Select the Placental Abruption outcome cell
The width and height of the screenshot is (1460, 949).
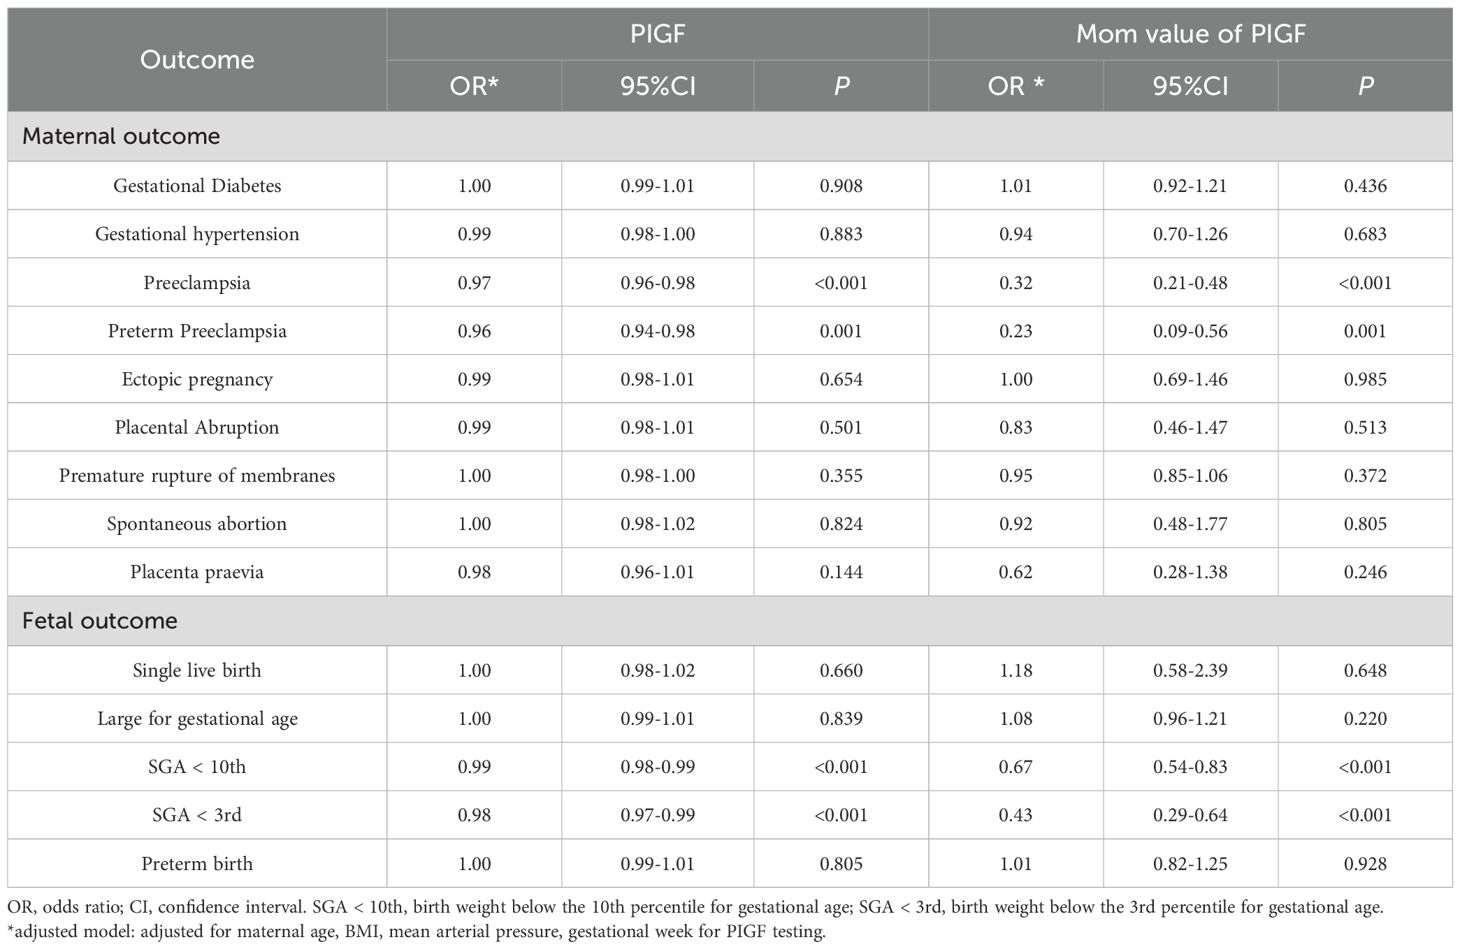(x=197, y=427)
